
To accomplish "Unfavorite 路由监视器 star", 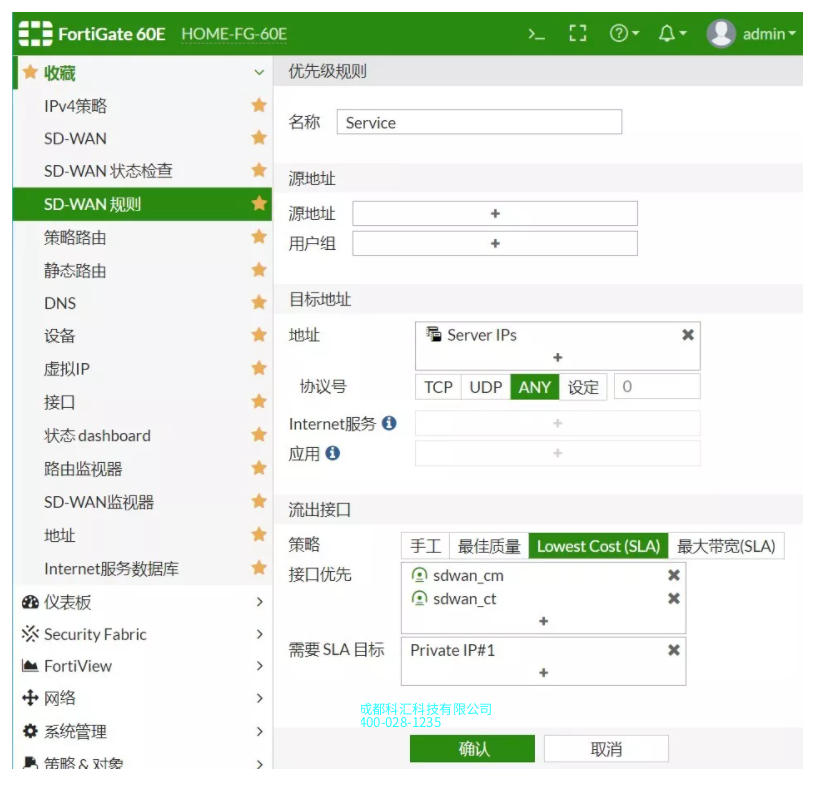I will [259, 468].
